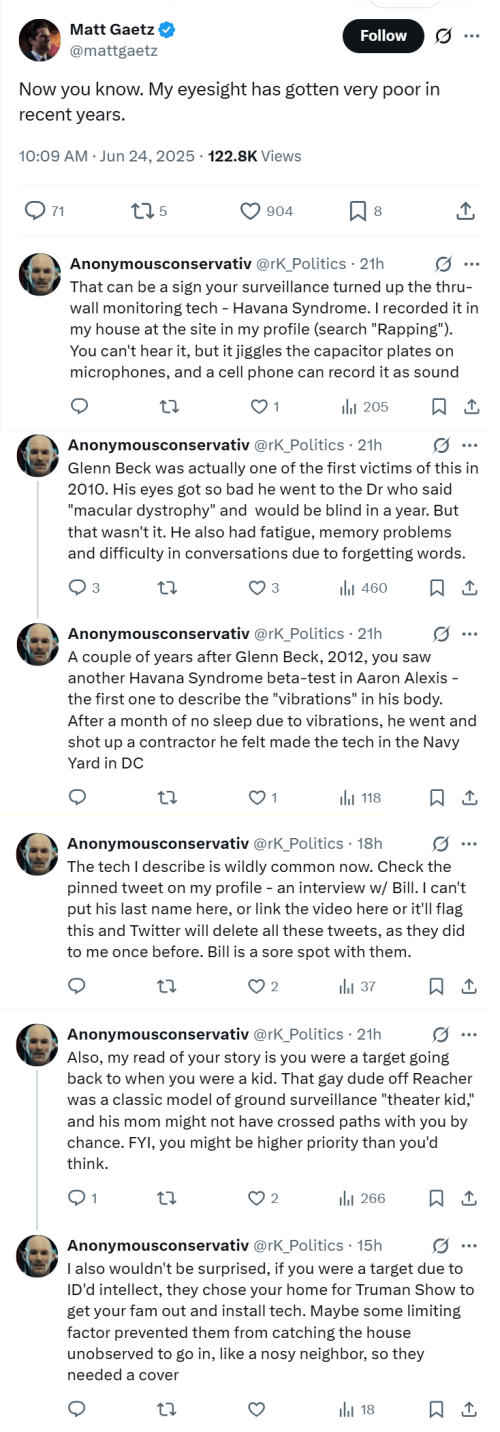Bookmark the pinned tweet interview reply
Screen dimensions: 500x1432
[436, 986]
